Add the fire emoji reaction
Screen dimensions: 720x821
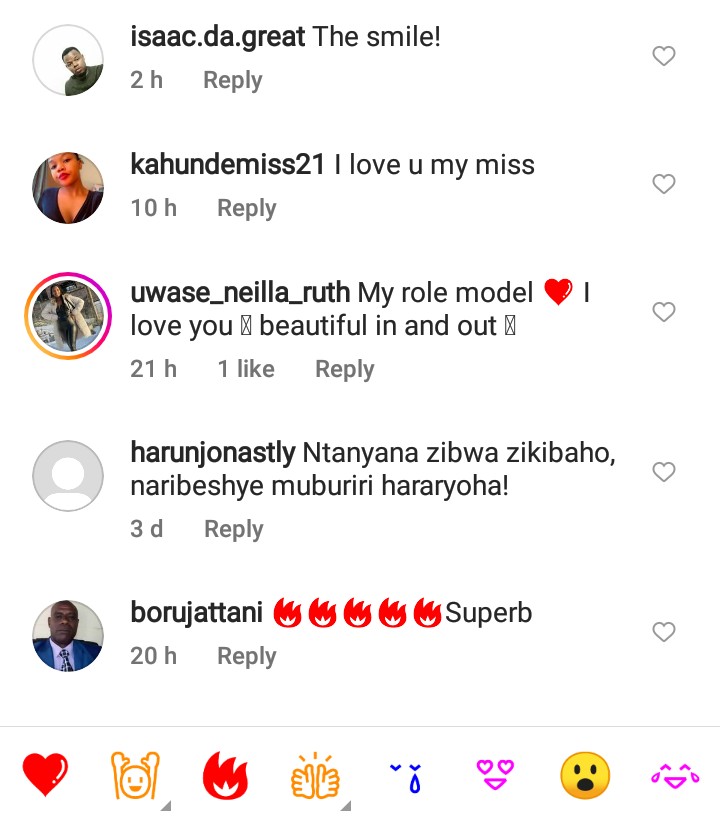coord(225,775)
